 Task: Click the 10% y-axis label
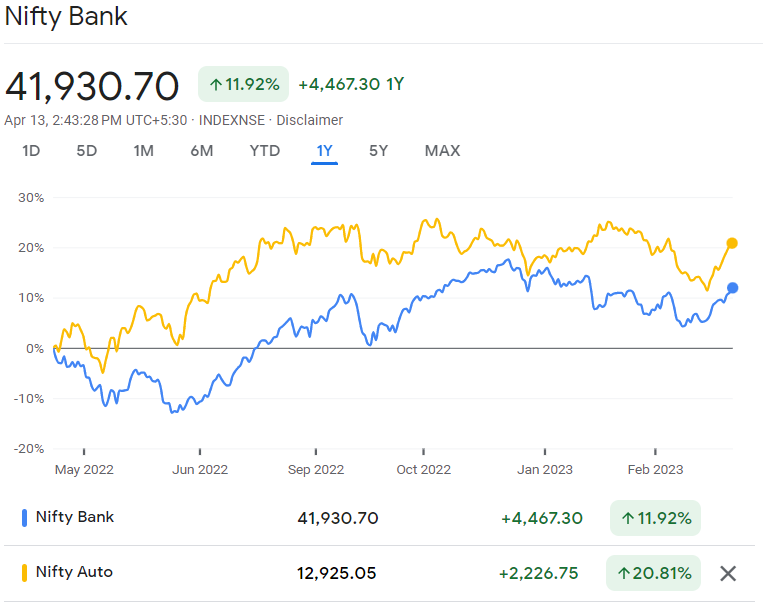[31, 298]
